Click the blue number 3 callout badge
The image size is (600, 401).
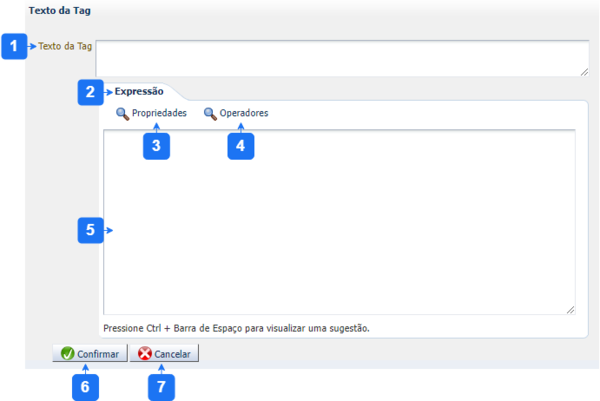pos(156,146)
